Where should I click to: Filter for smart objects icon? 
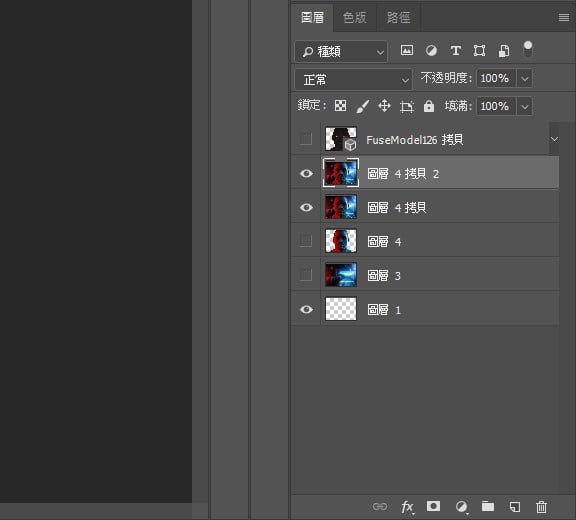pos(504,51)
